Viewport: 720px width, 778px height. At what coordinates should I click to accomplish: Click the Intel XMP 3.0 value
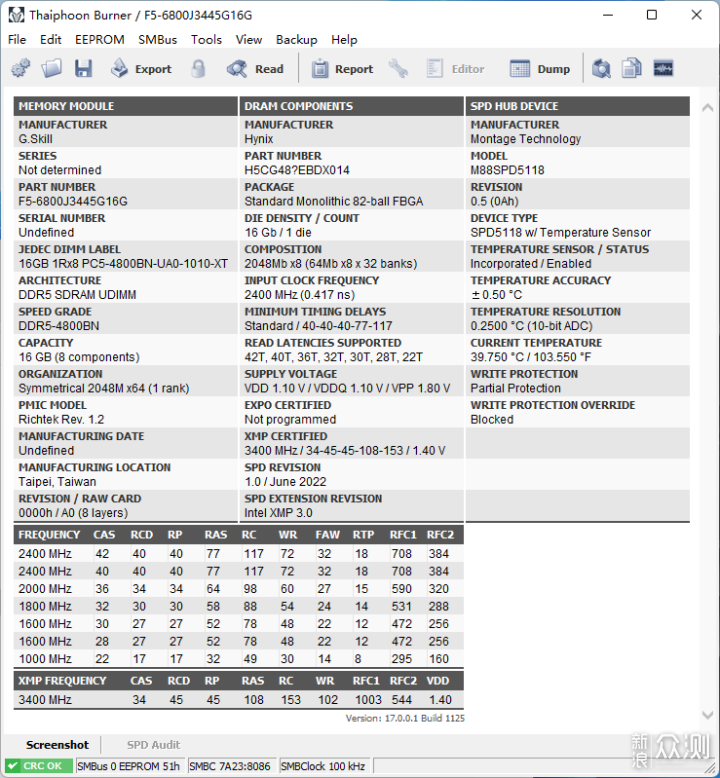point(278,513)
